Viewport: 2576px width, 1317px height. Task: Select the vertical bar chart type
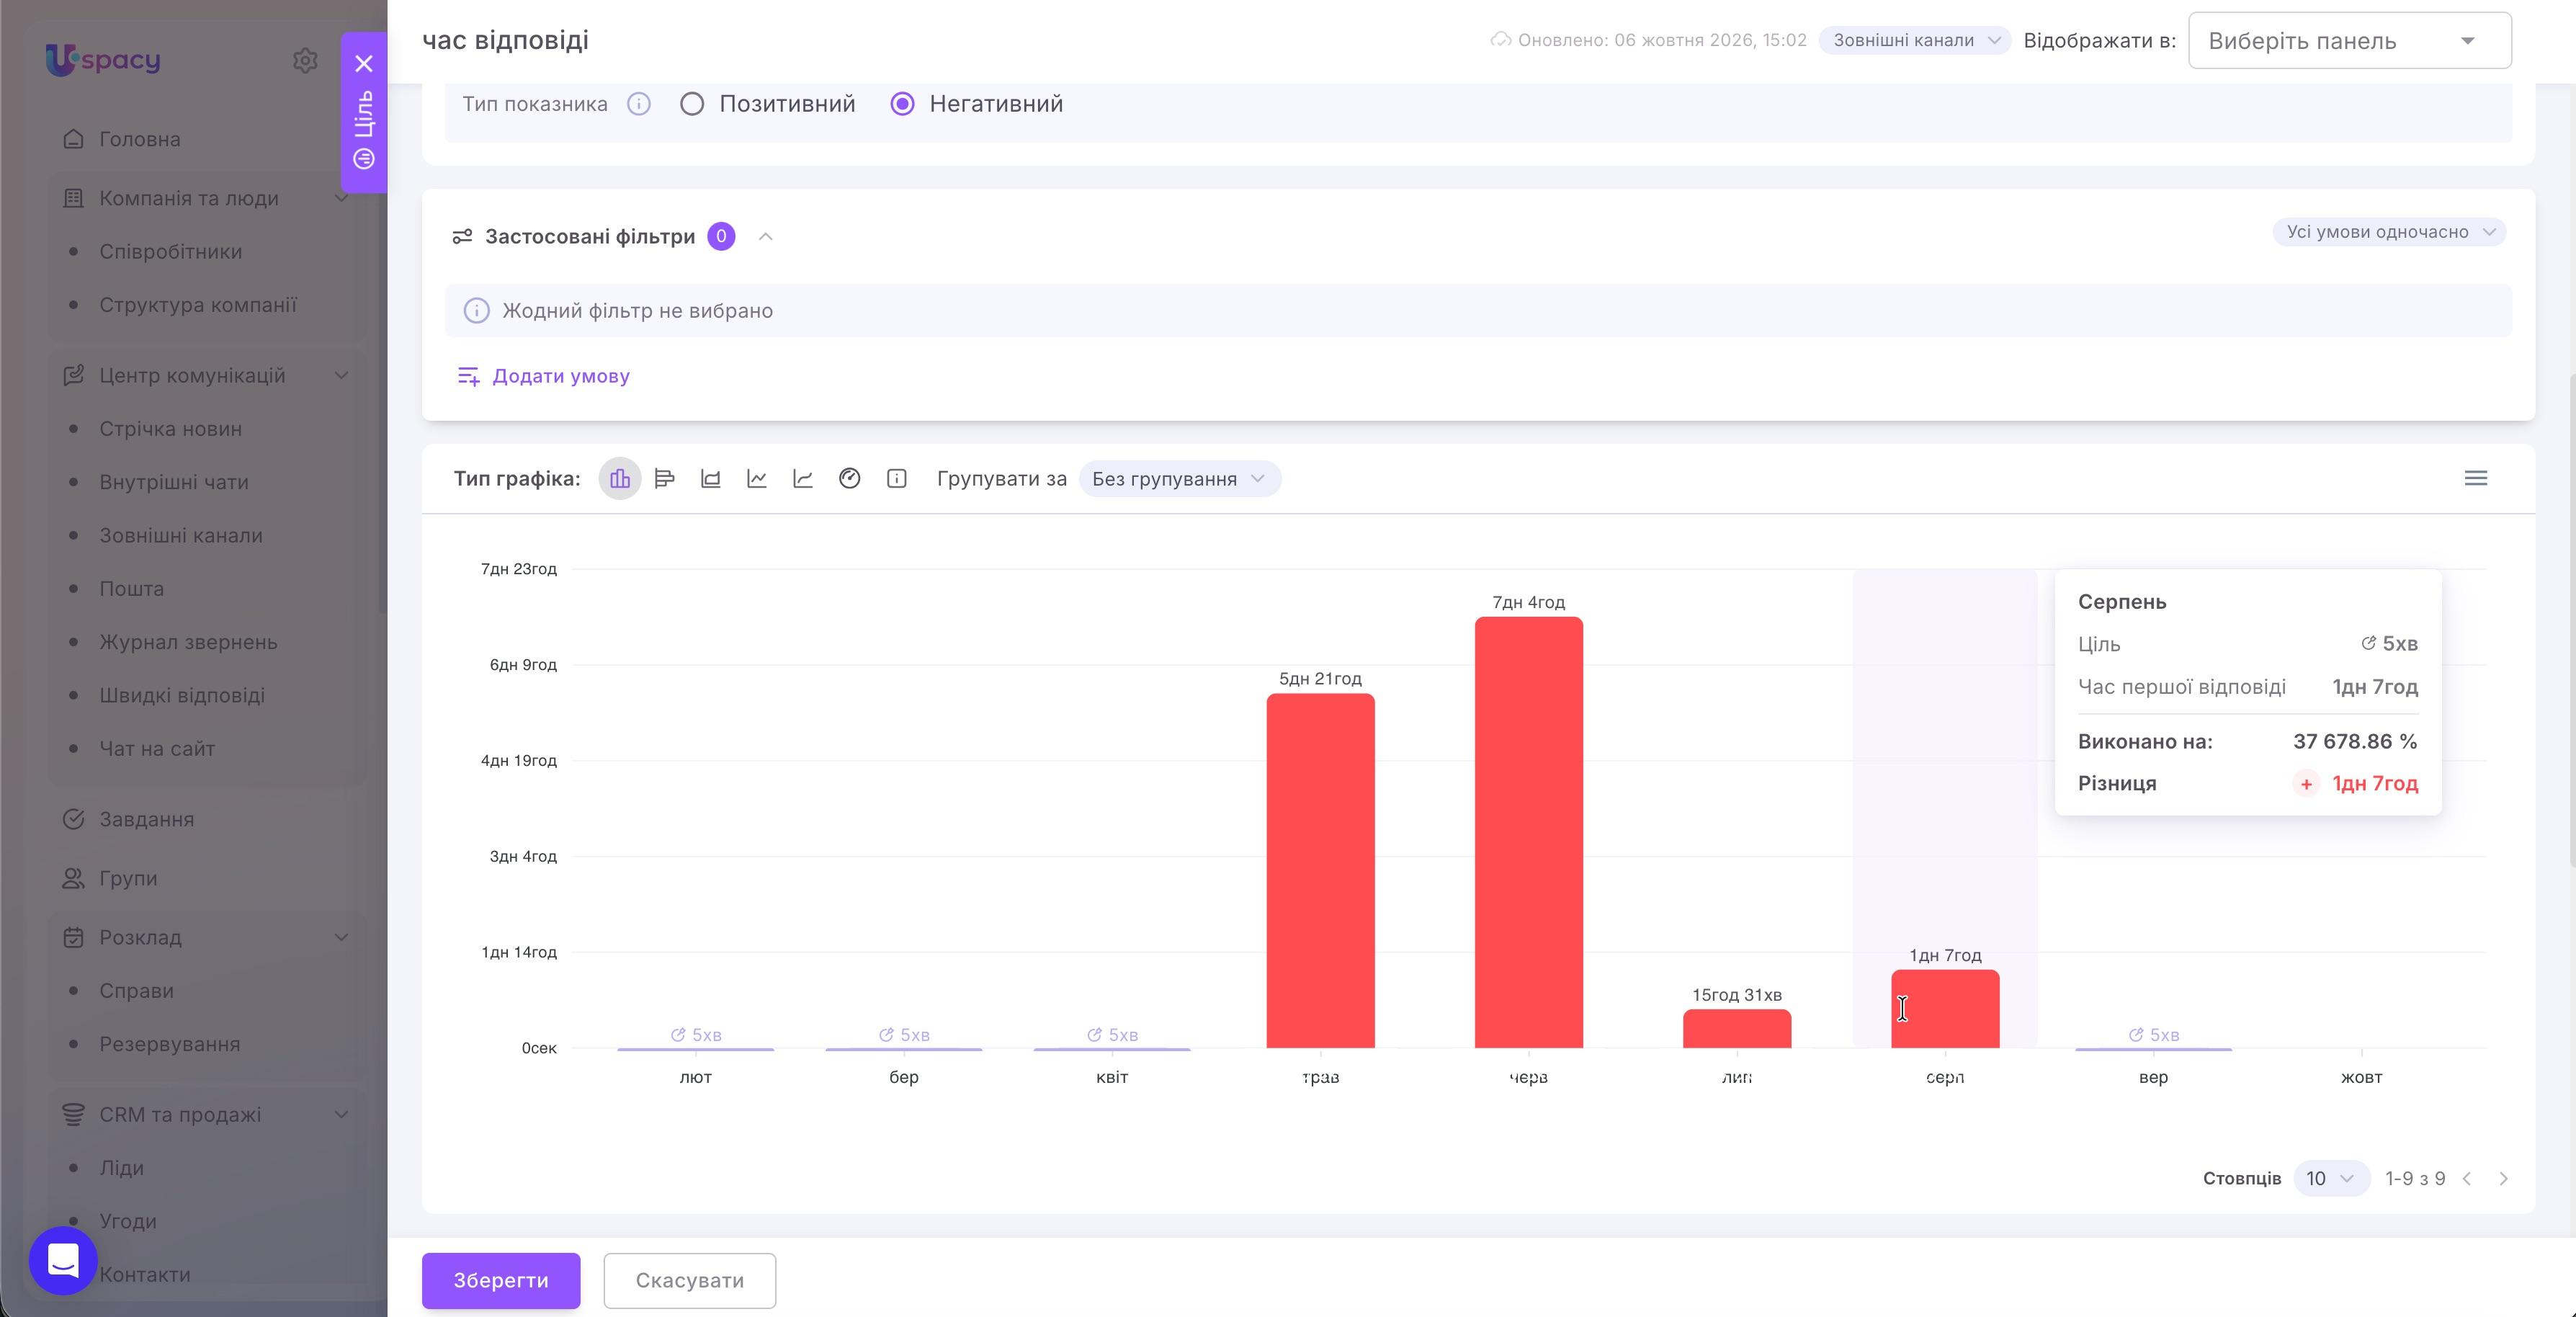(620, 479)
